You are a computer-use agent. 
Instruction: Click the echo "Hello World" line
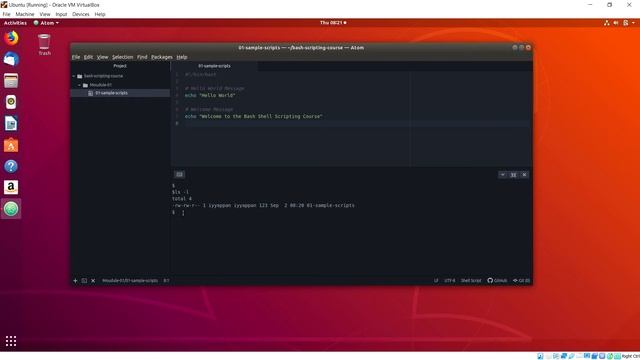click(210, 96)
